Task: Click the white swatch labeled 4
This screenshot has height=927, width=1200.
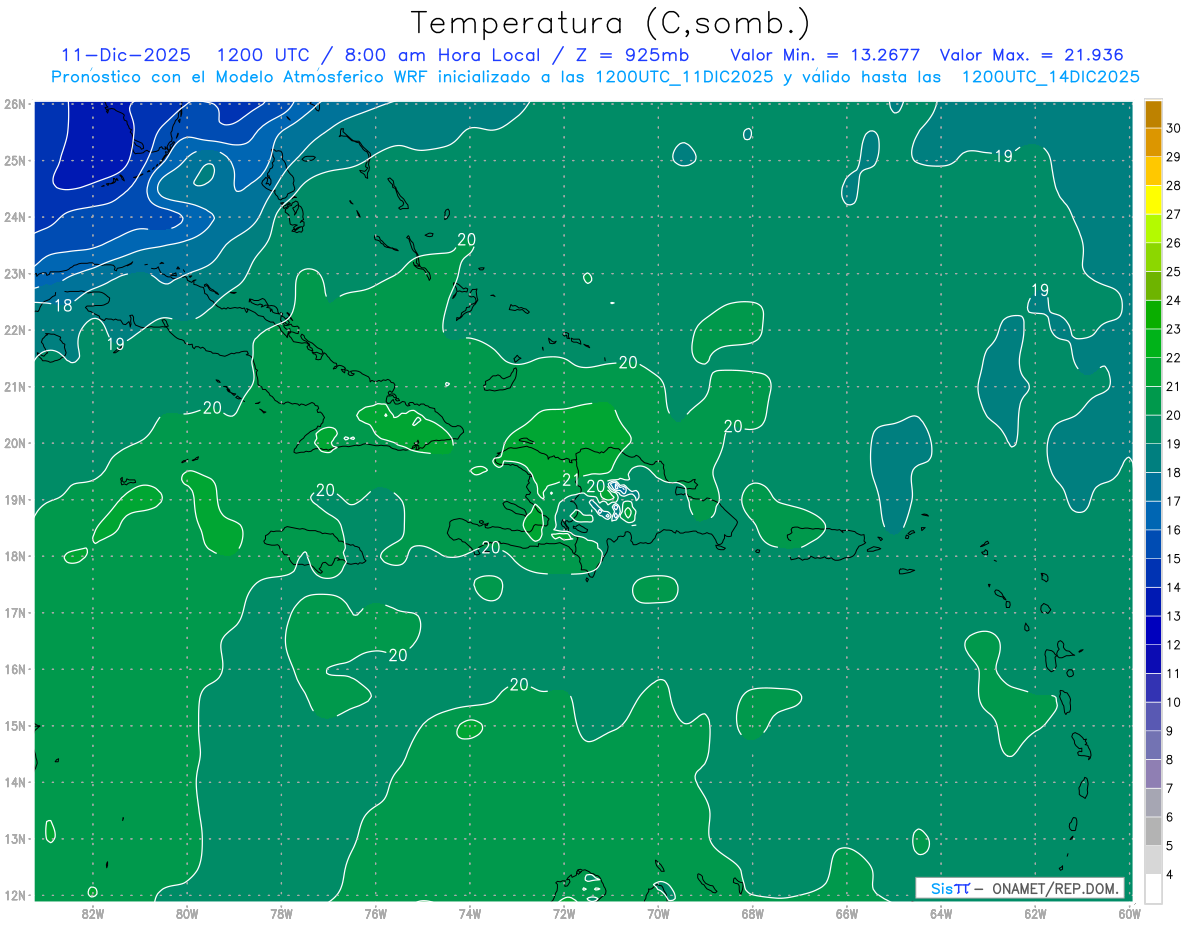Action: pyautogui.click(x=1153, y=888)
